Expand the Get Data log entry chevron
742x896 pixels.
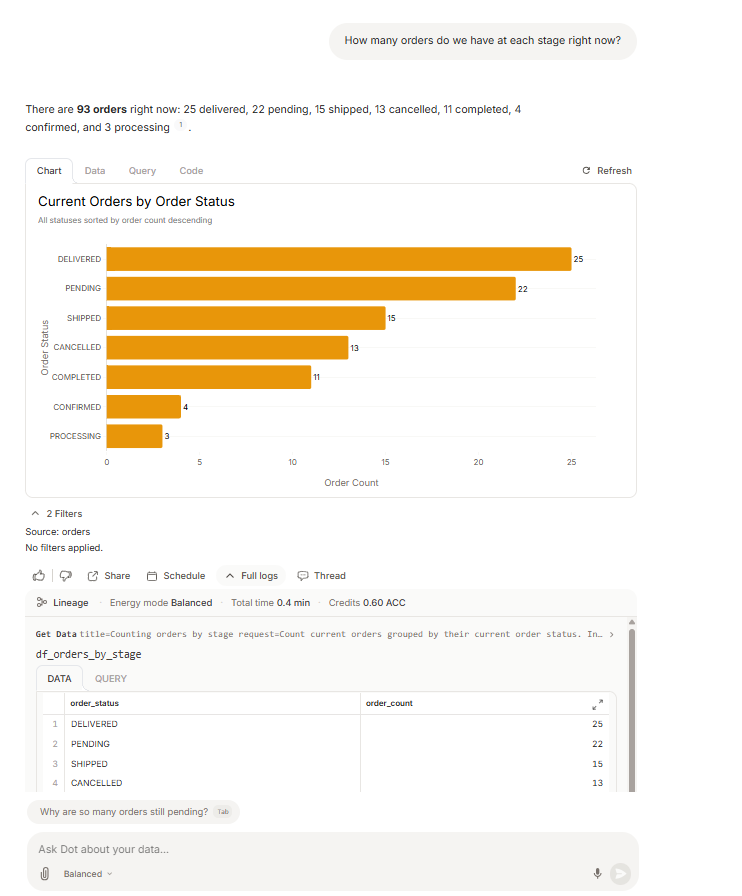pyautogui.click(x=611, y=634)
